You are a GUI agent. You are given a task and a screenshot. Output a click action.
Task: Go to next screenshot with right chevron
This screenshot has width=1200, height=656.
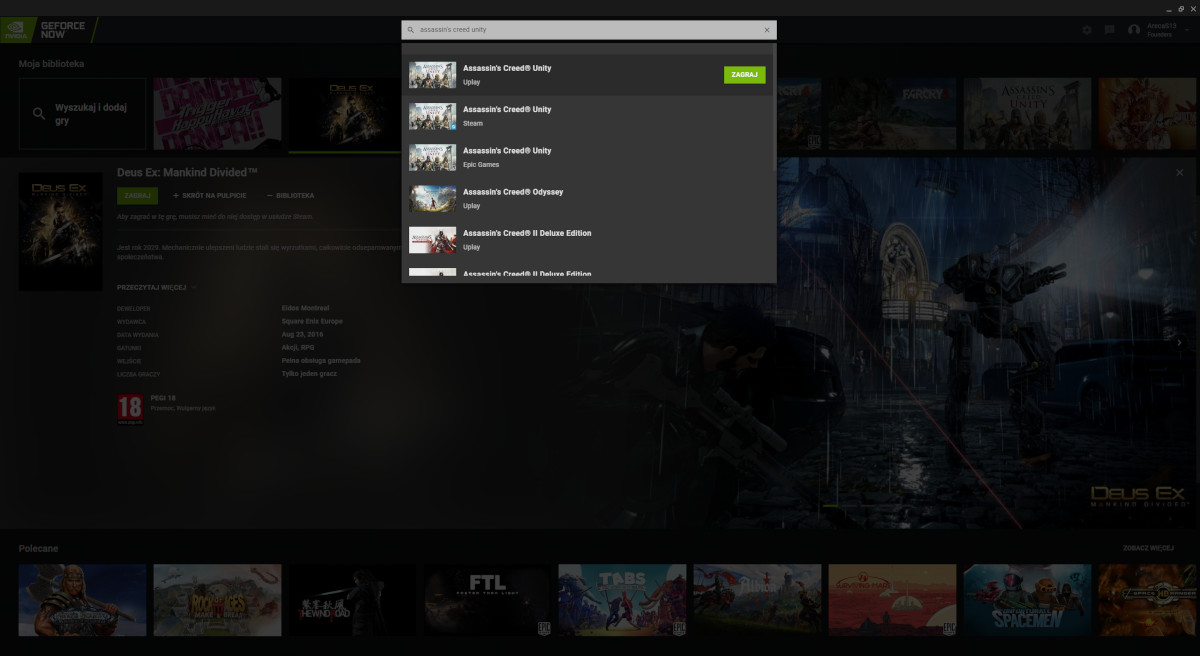1179,343
